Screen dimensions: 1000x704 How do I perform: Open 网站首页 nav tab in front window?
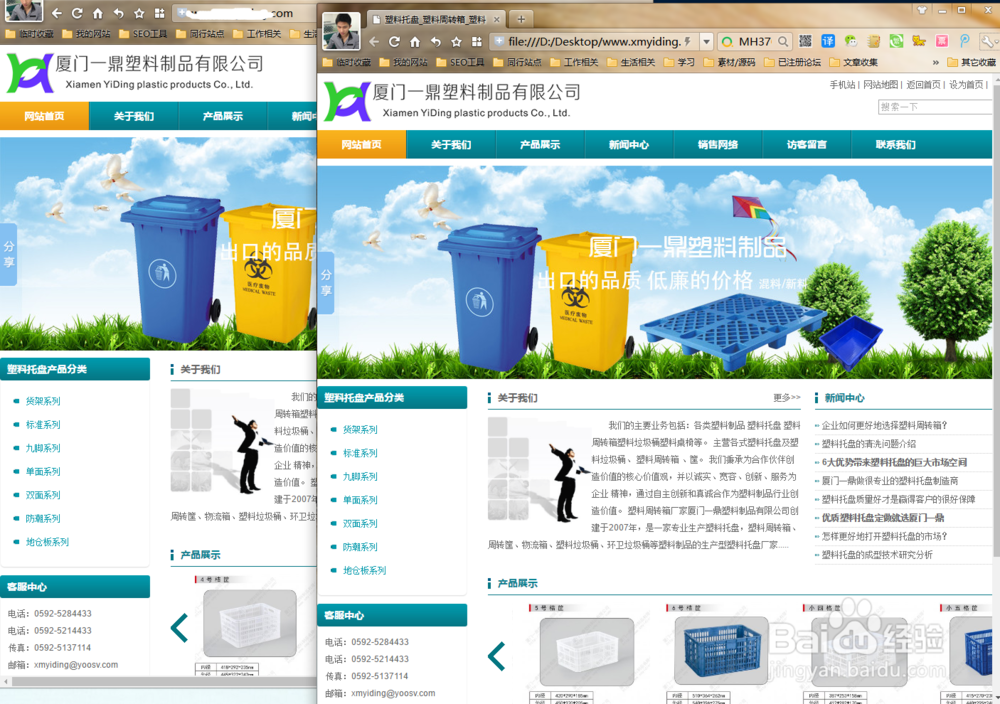point(362,144)
